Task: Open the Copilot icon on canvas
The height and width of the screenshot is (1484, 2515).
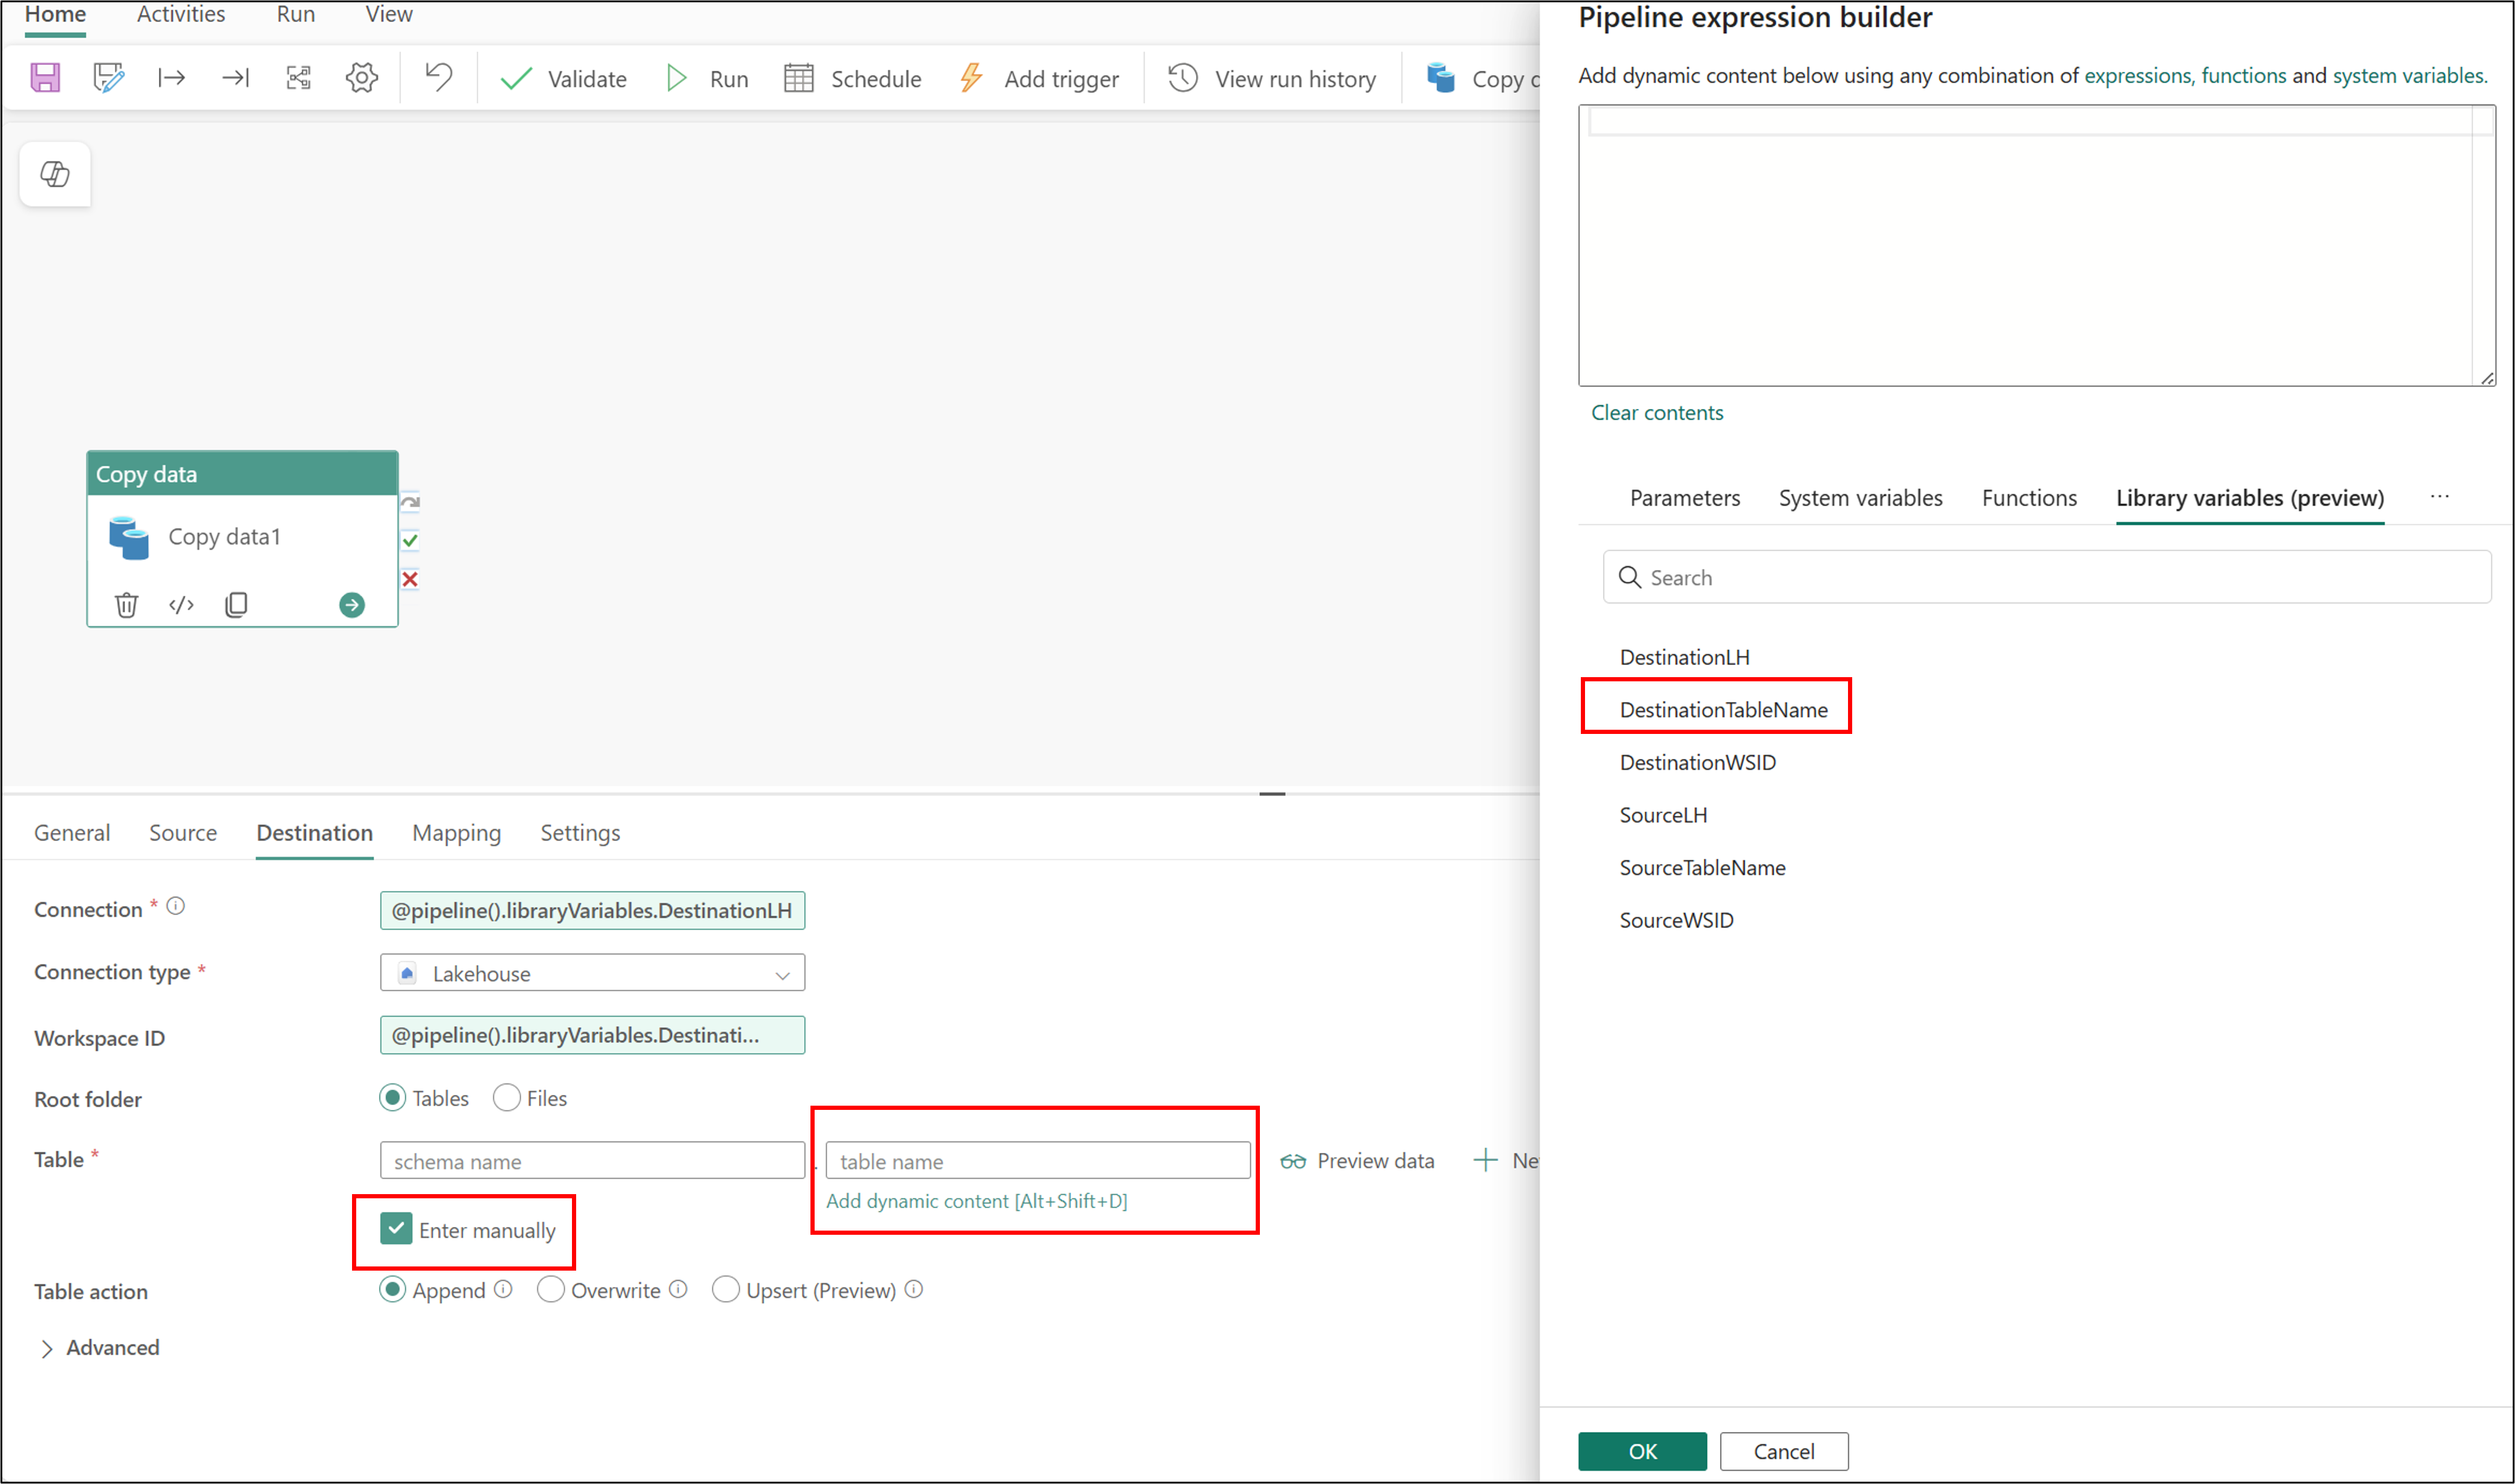Action: coord(55,174)
